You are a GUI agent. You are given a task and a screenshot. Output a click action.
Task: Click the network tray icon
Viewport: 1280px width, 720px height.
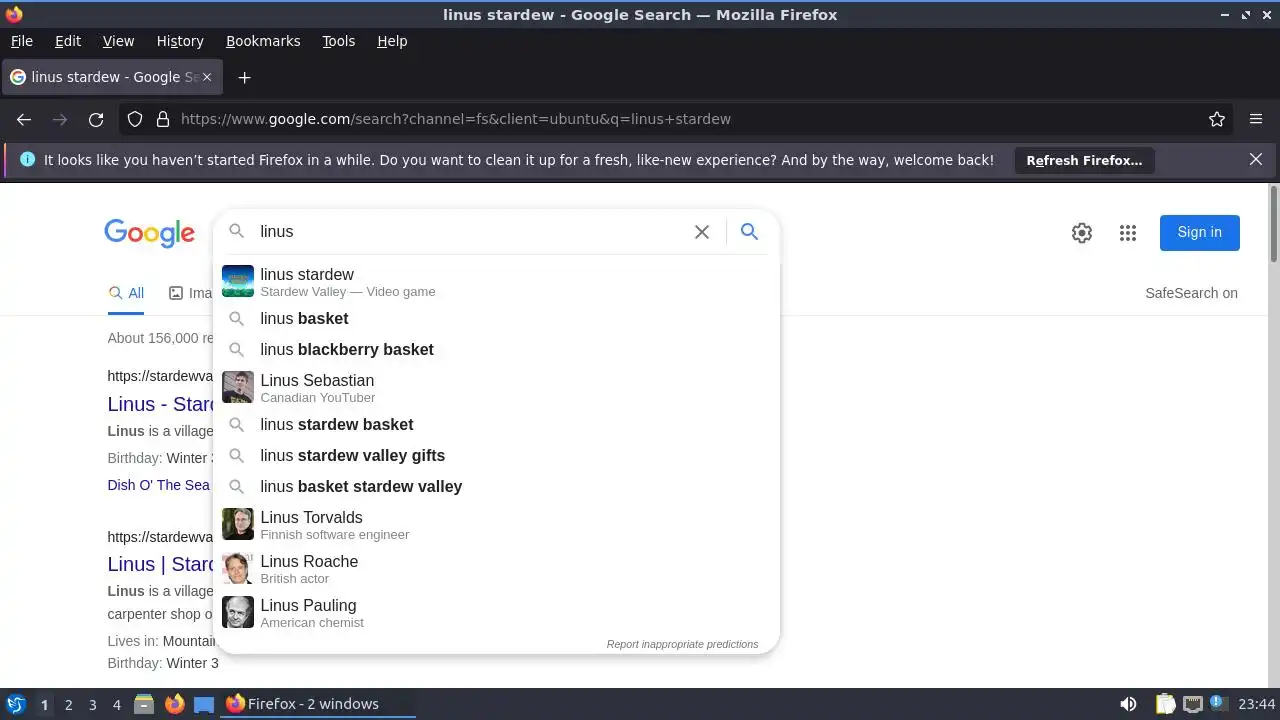[x=1192, y=704]
